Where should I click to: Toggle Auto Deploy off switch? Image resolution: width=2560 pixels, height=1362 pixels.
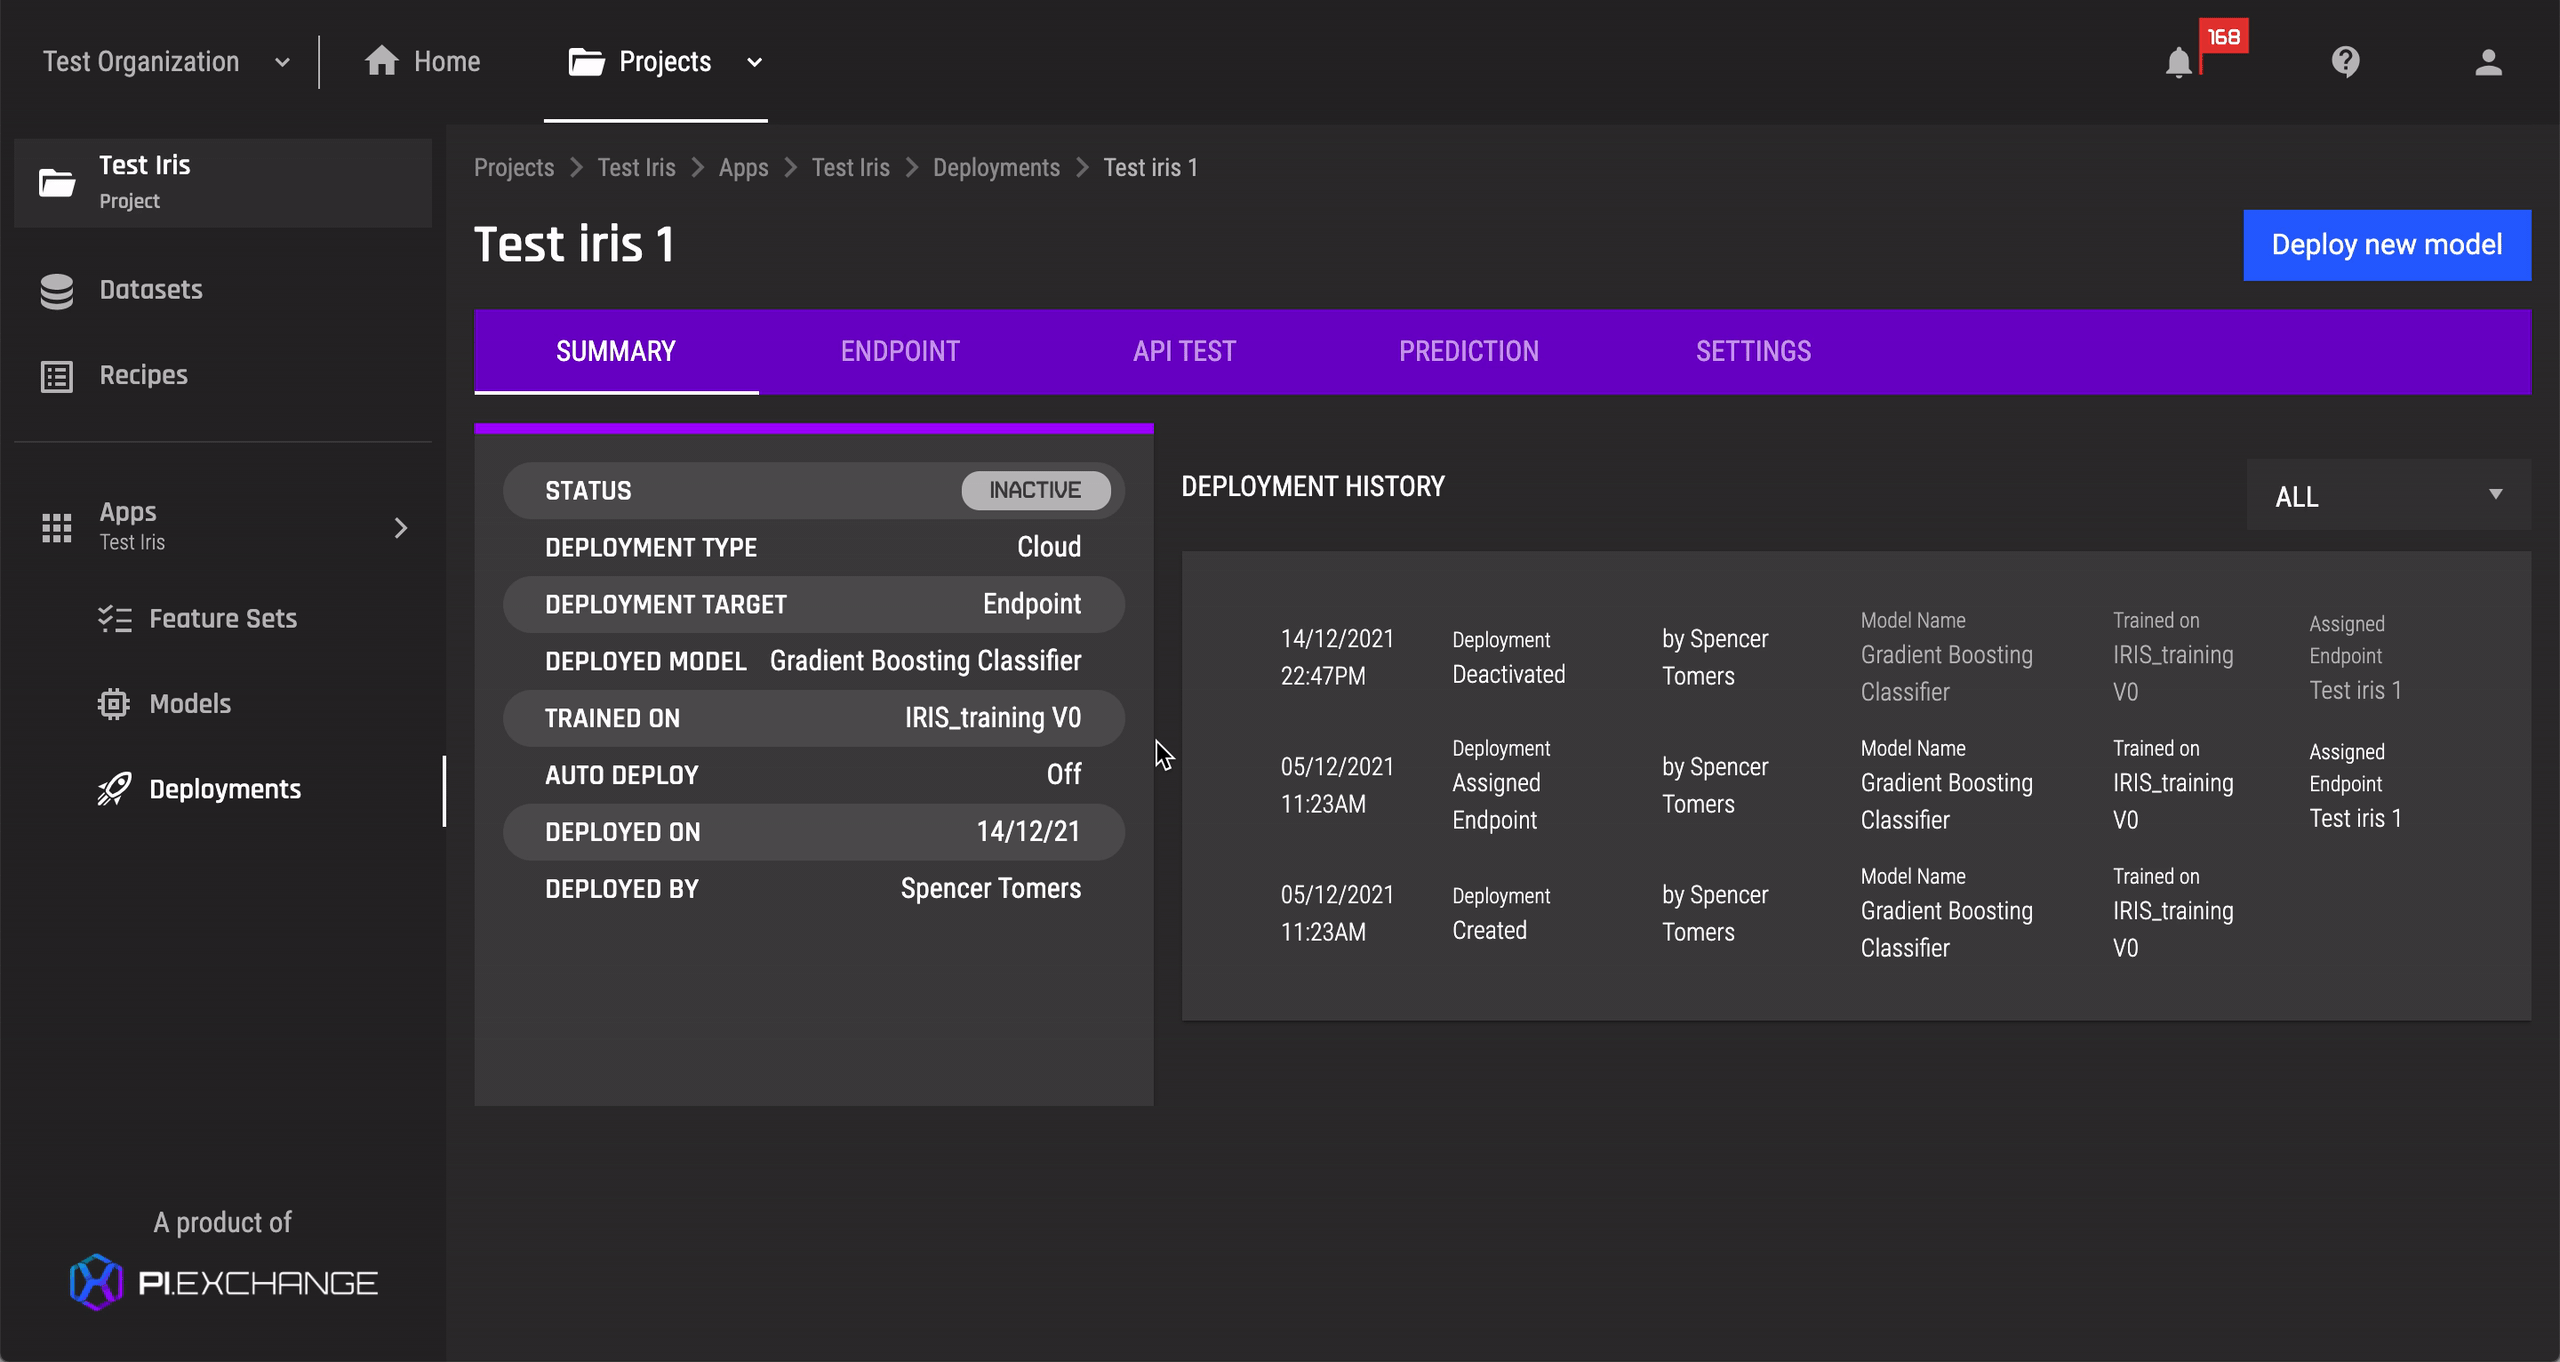point(1063,774)
